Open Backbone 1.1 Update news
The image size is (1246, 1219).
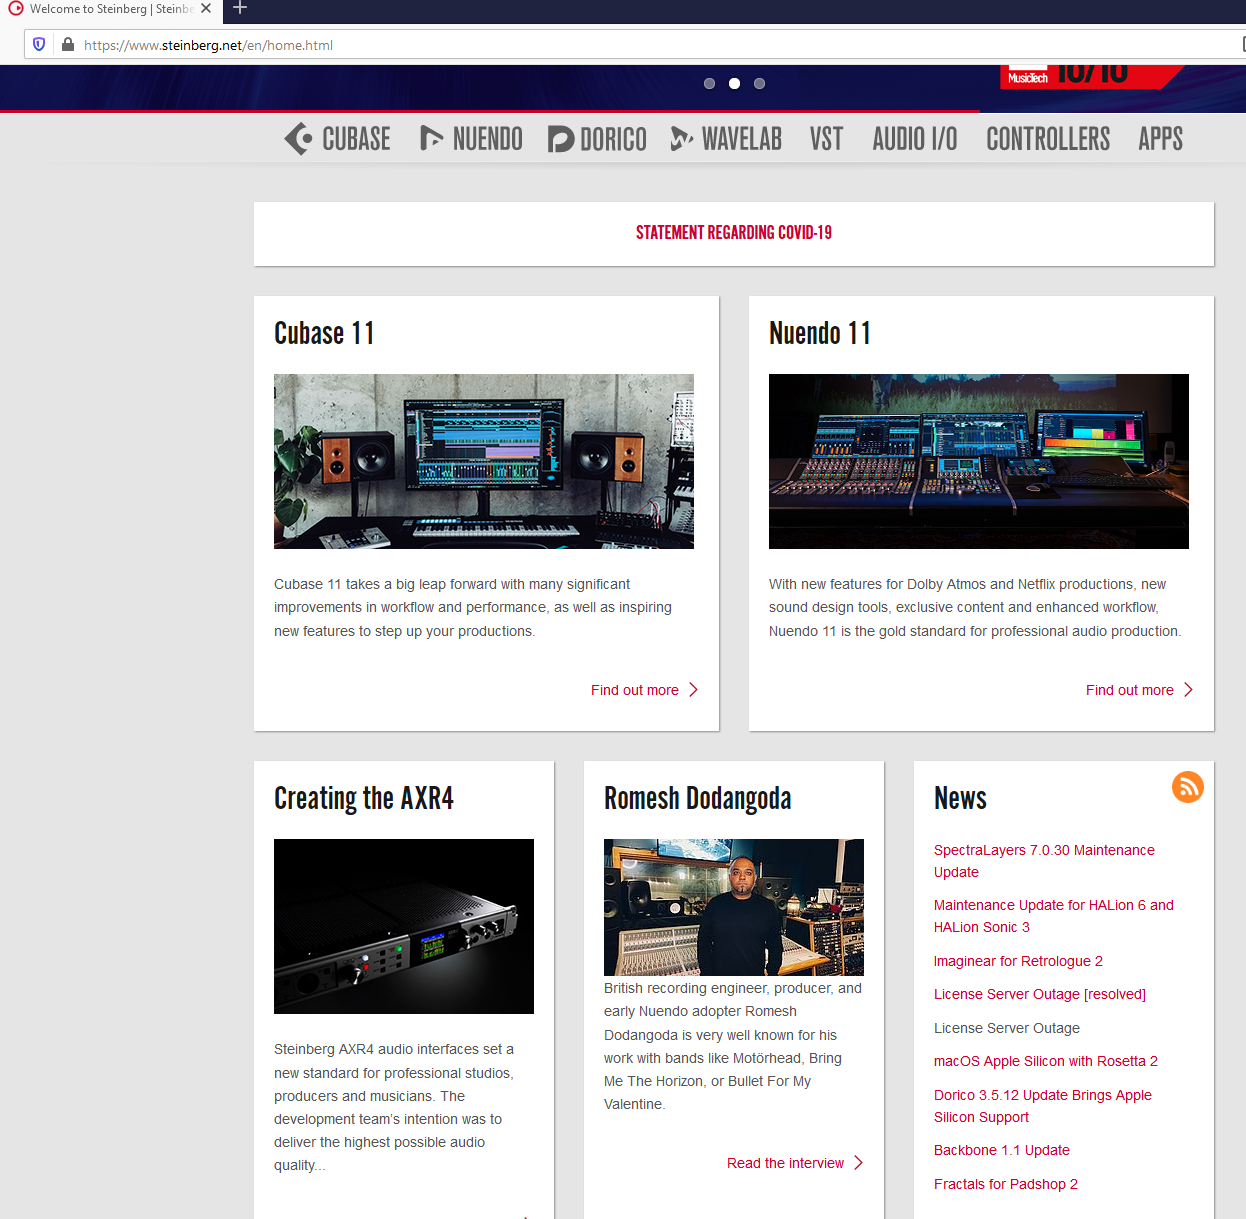(1002, 1150)
